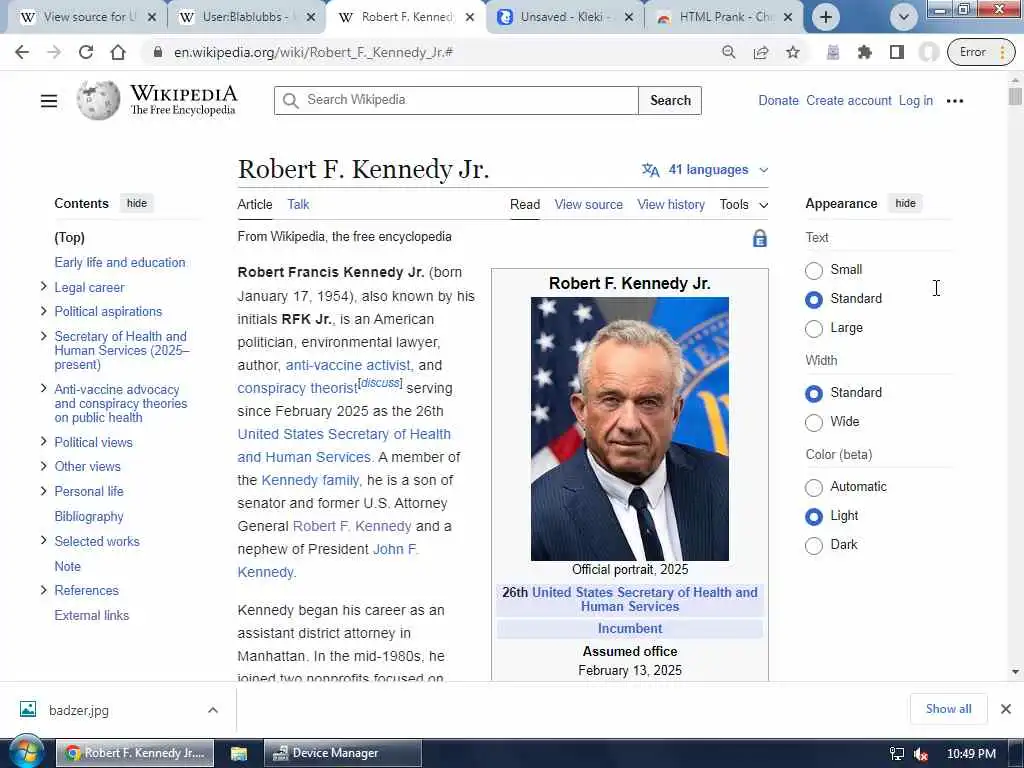
Task: Click the profile avatar icon
Action: 928,52
